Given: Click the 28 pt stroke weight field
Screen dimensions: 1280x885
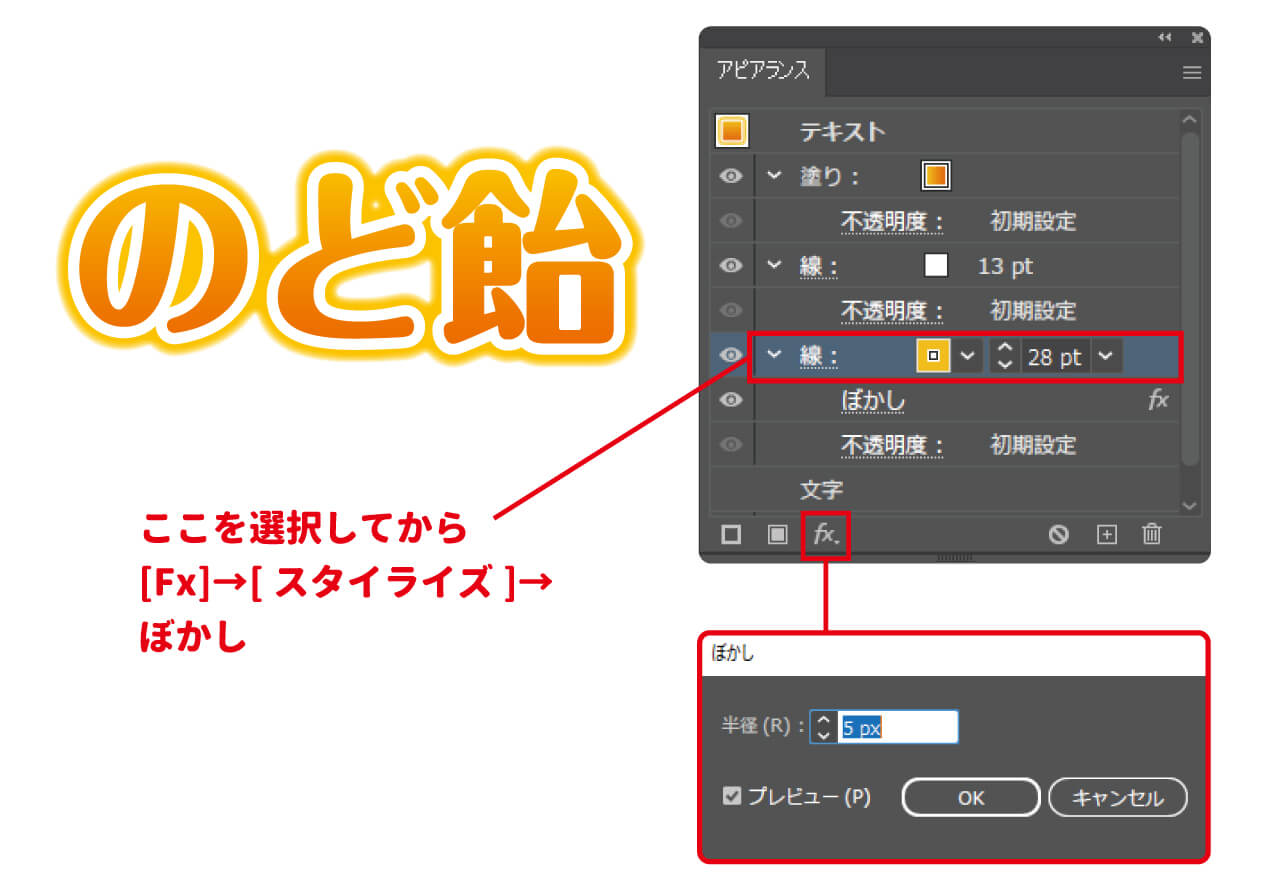Looking at the screenshot, I should click(x=1054, y=357).
